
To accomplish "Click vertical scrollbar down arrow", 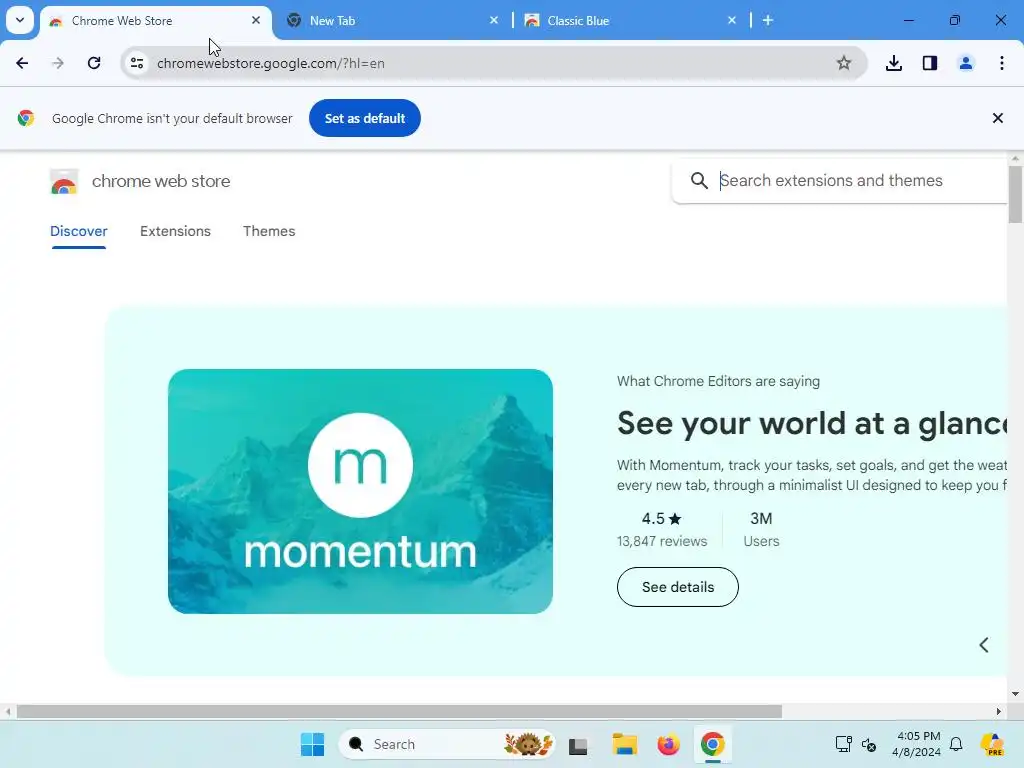I will point(1016,694).
